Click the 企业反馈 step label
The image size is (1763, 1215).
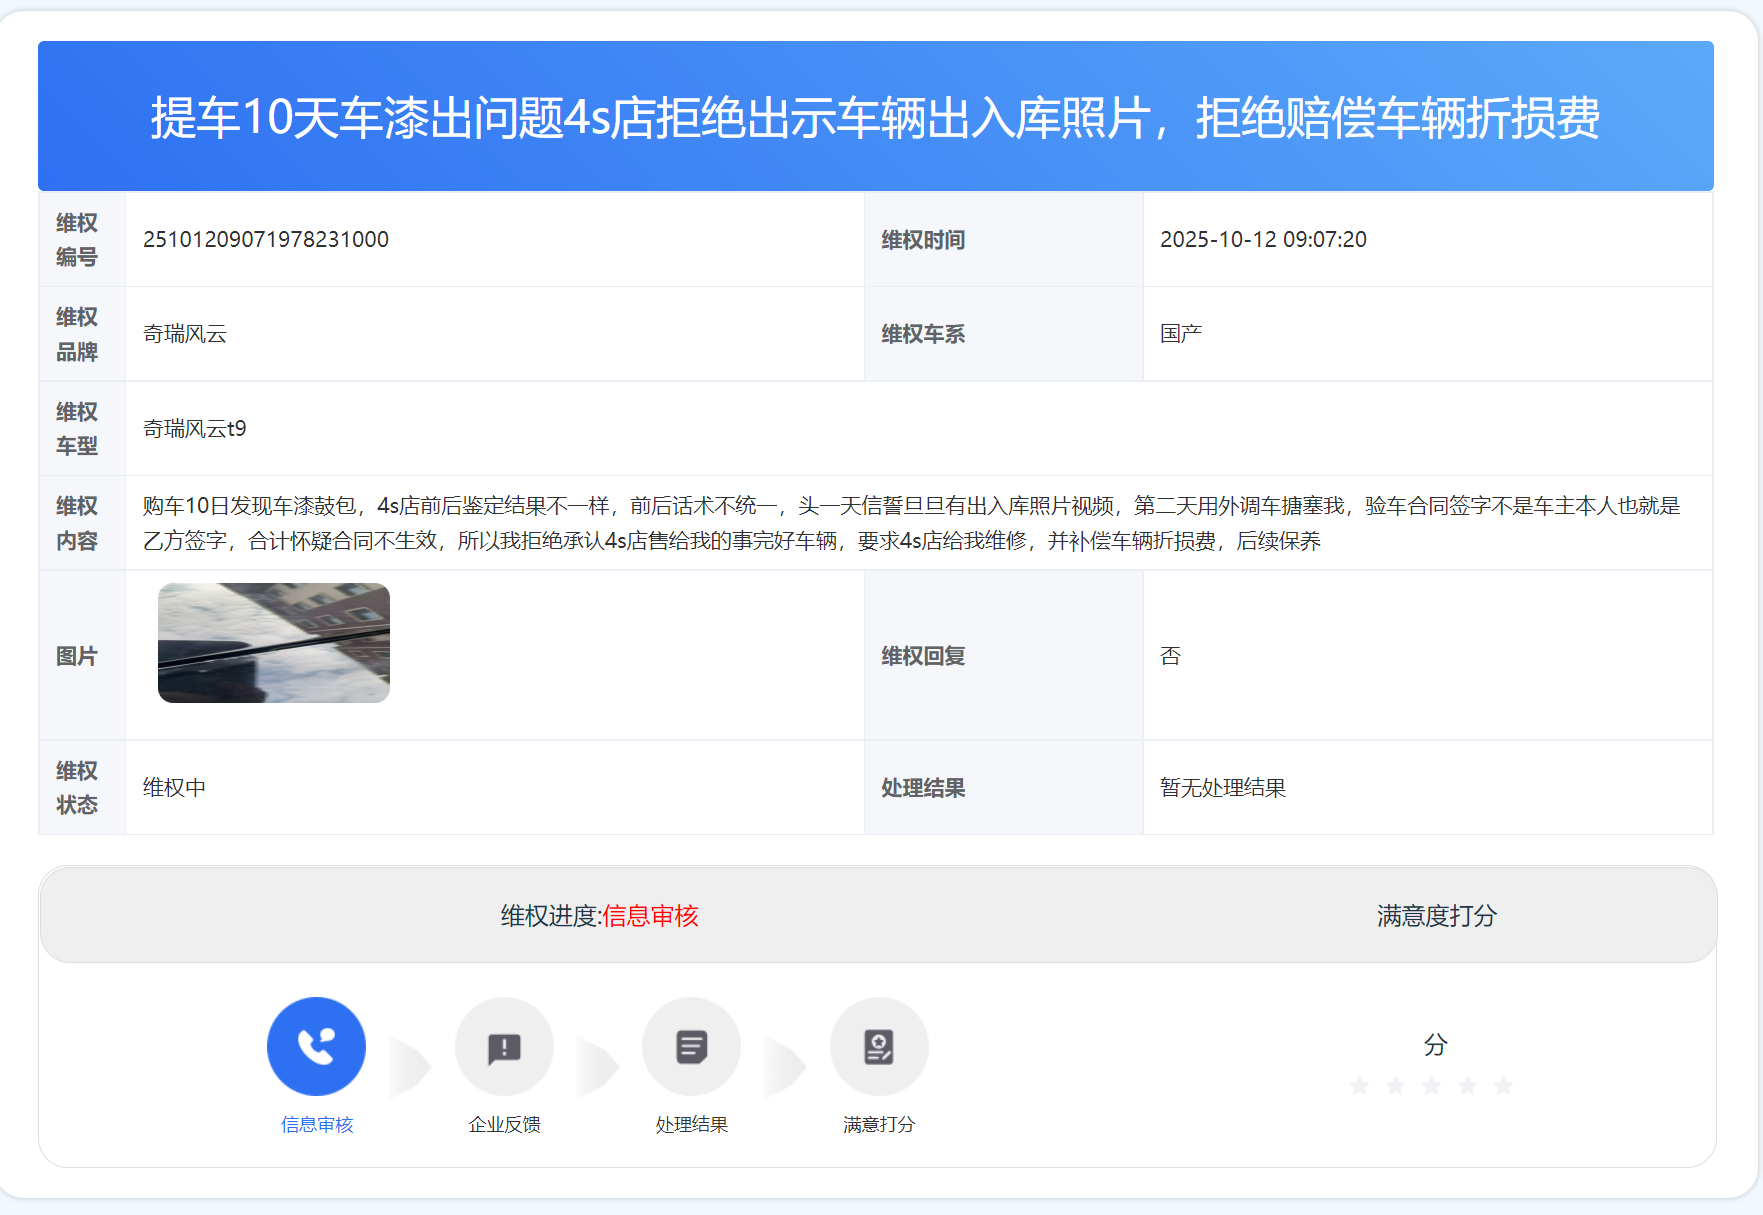point(504,1125)
